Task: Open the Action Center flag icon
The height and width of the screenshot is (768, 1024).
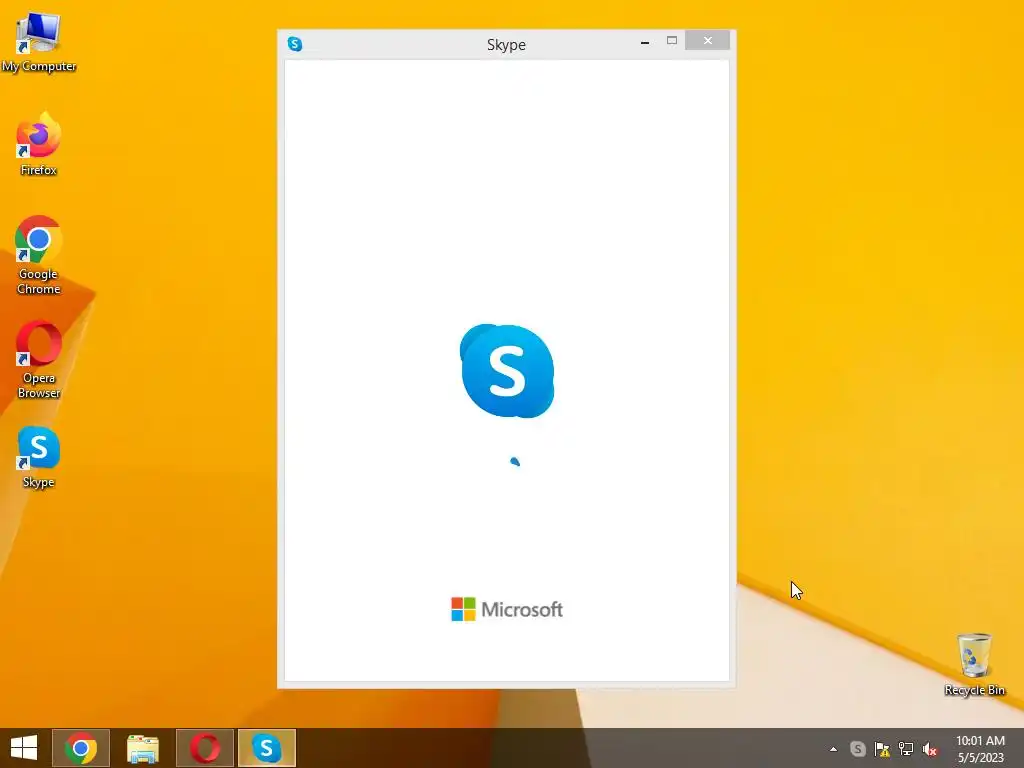Action: tap(882, 749)
